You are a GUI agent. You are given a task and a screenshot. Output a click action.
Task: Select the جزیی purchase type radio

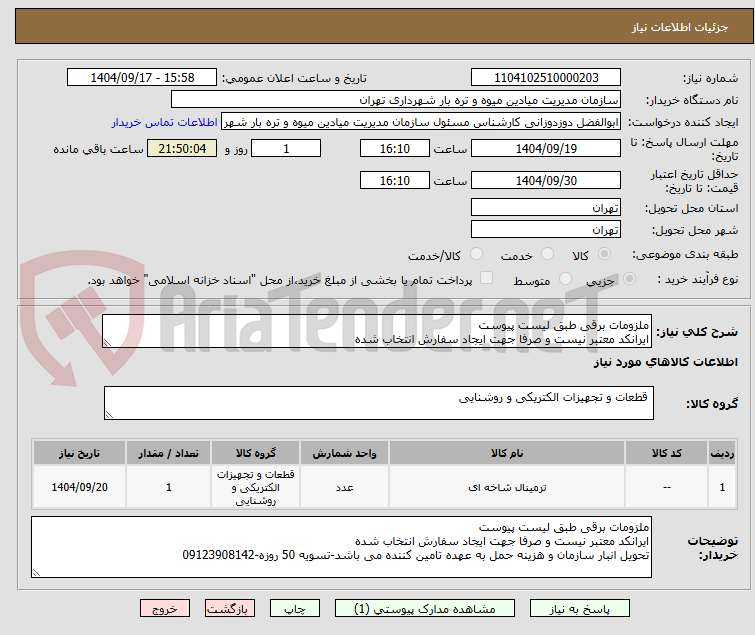pos(629,278)
